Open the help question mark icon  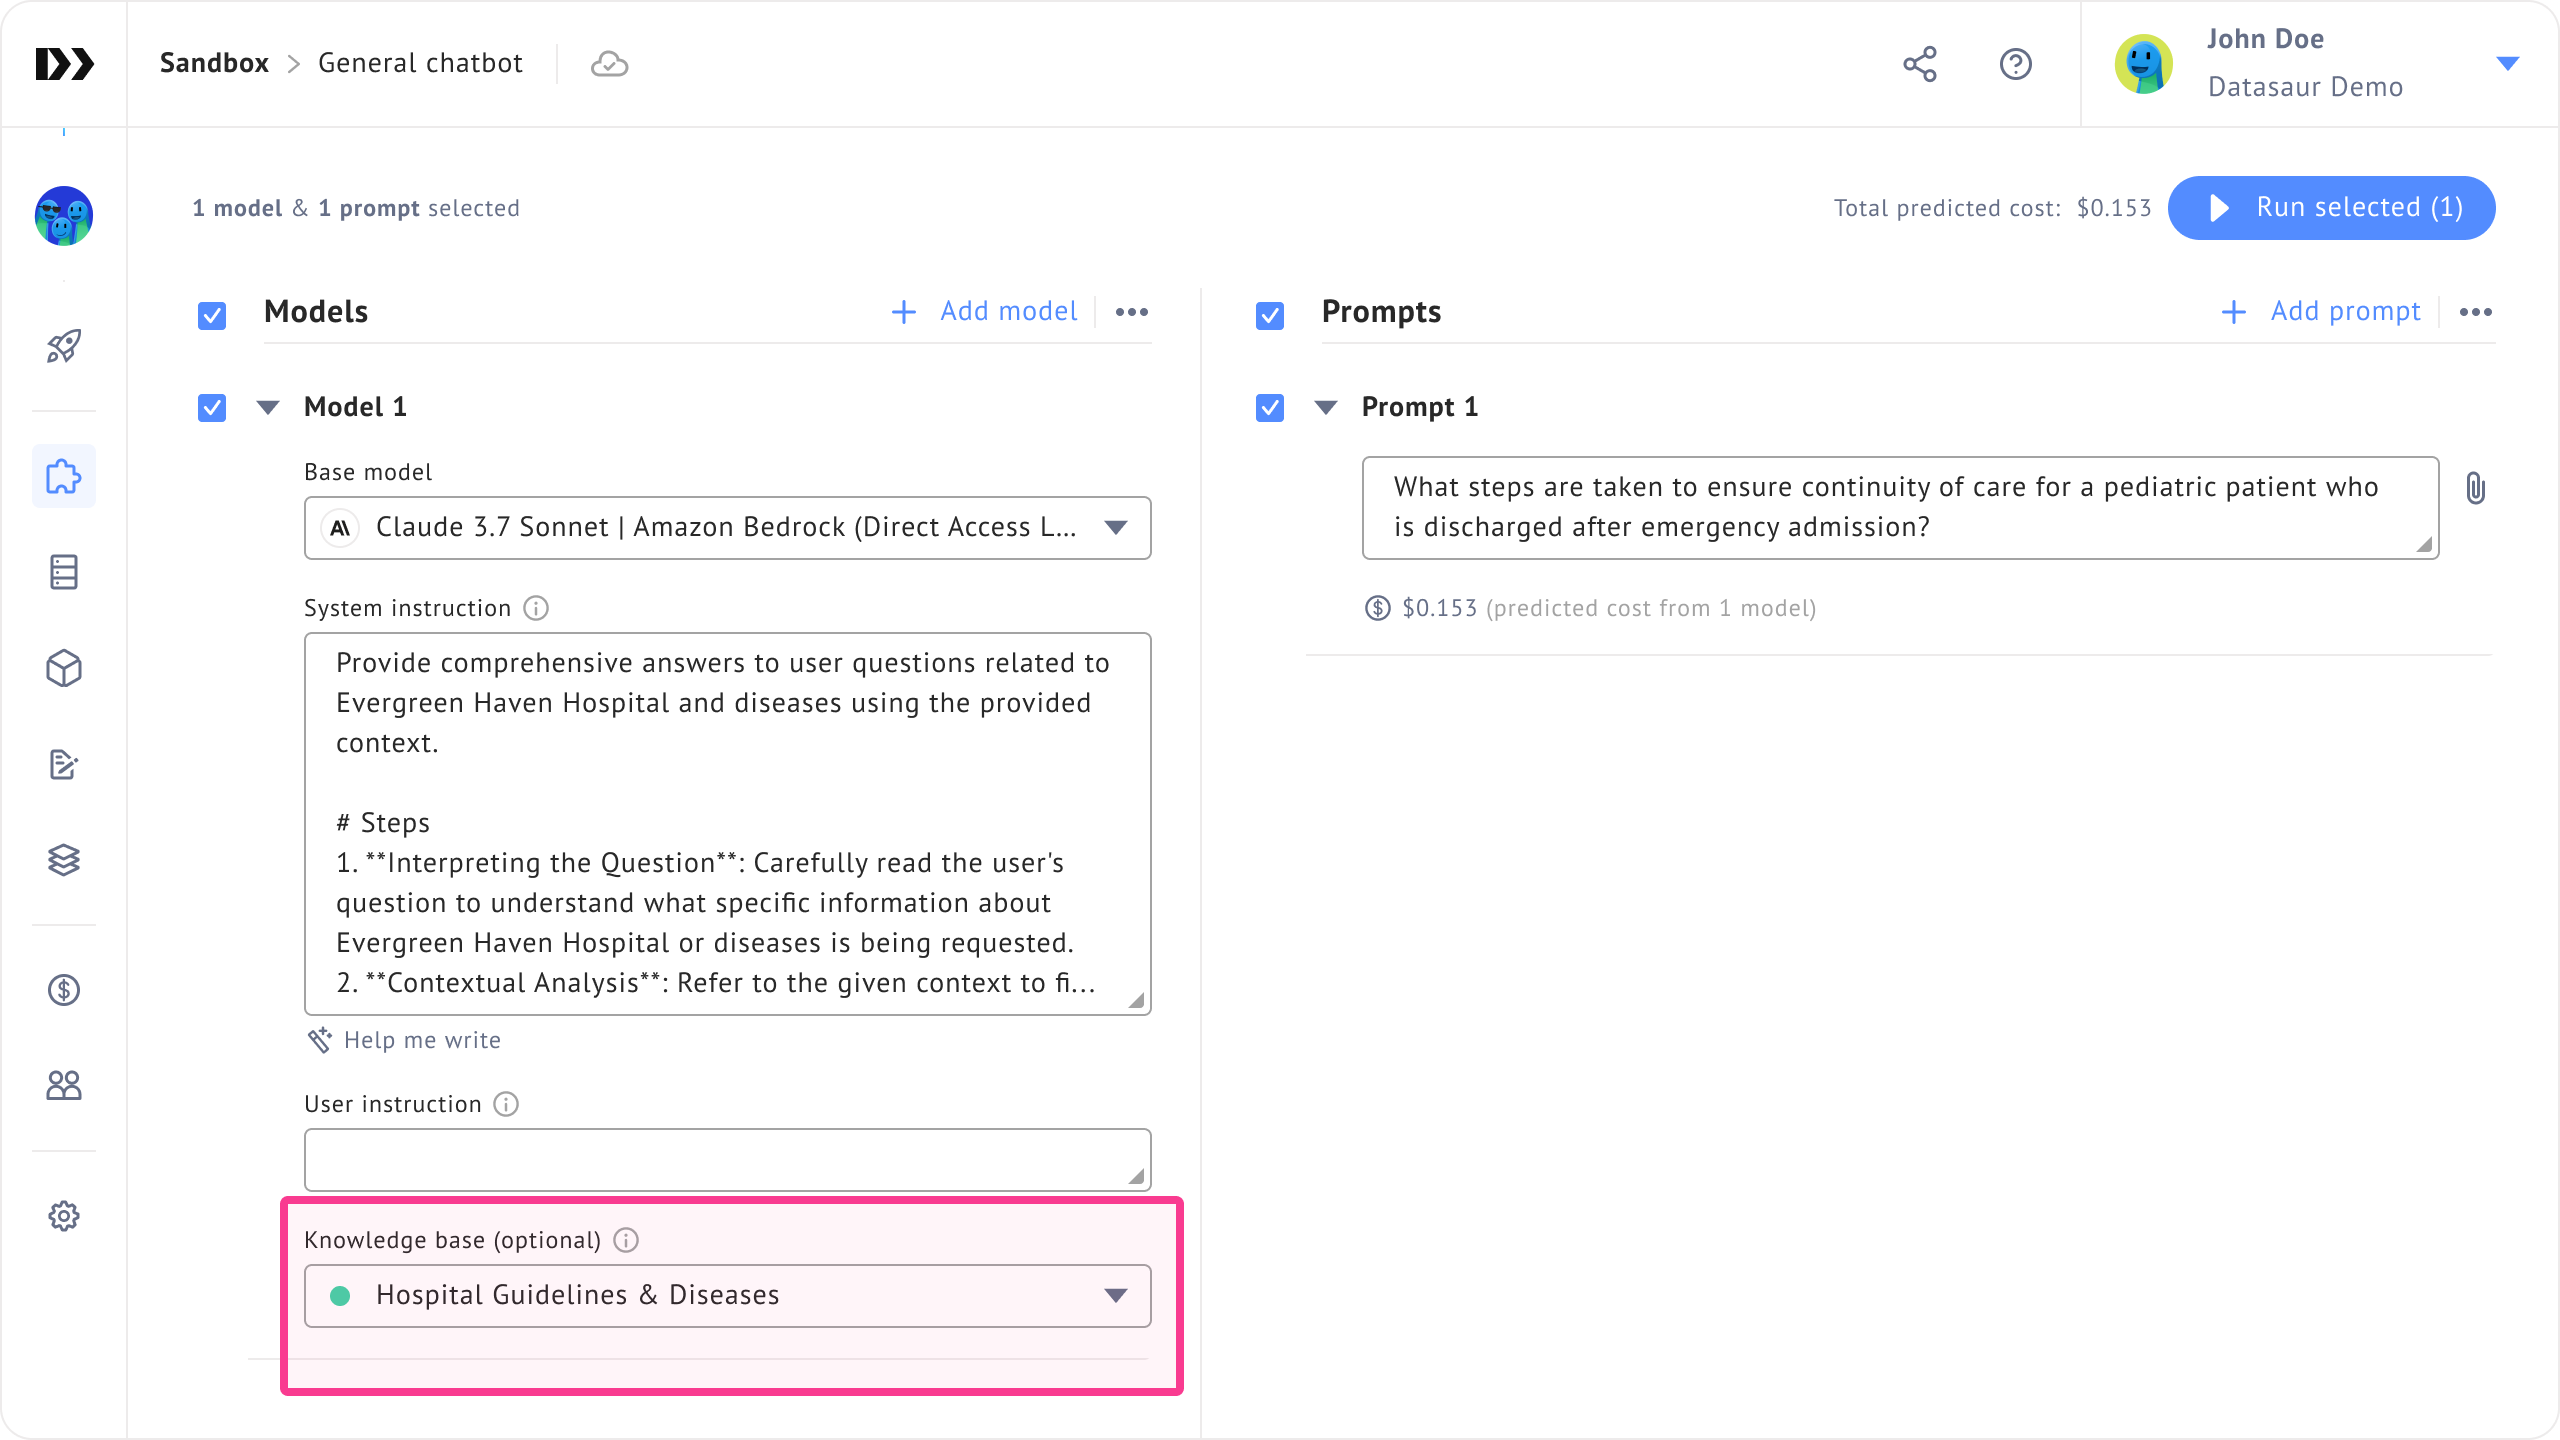[2015, 64]
